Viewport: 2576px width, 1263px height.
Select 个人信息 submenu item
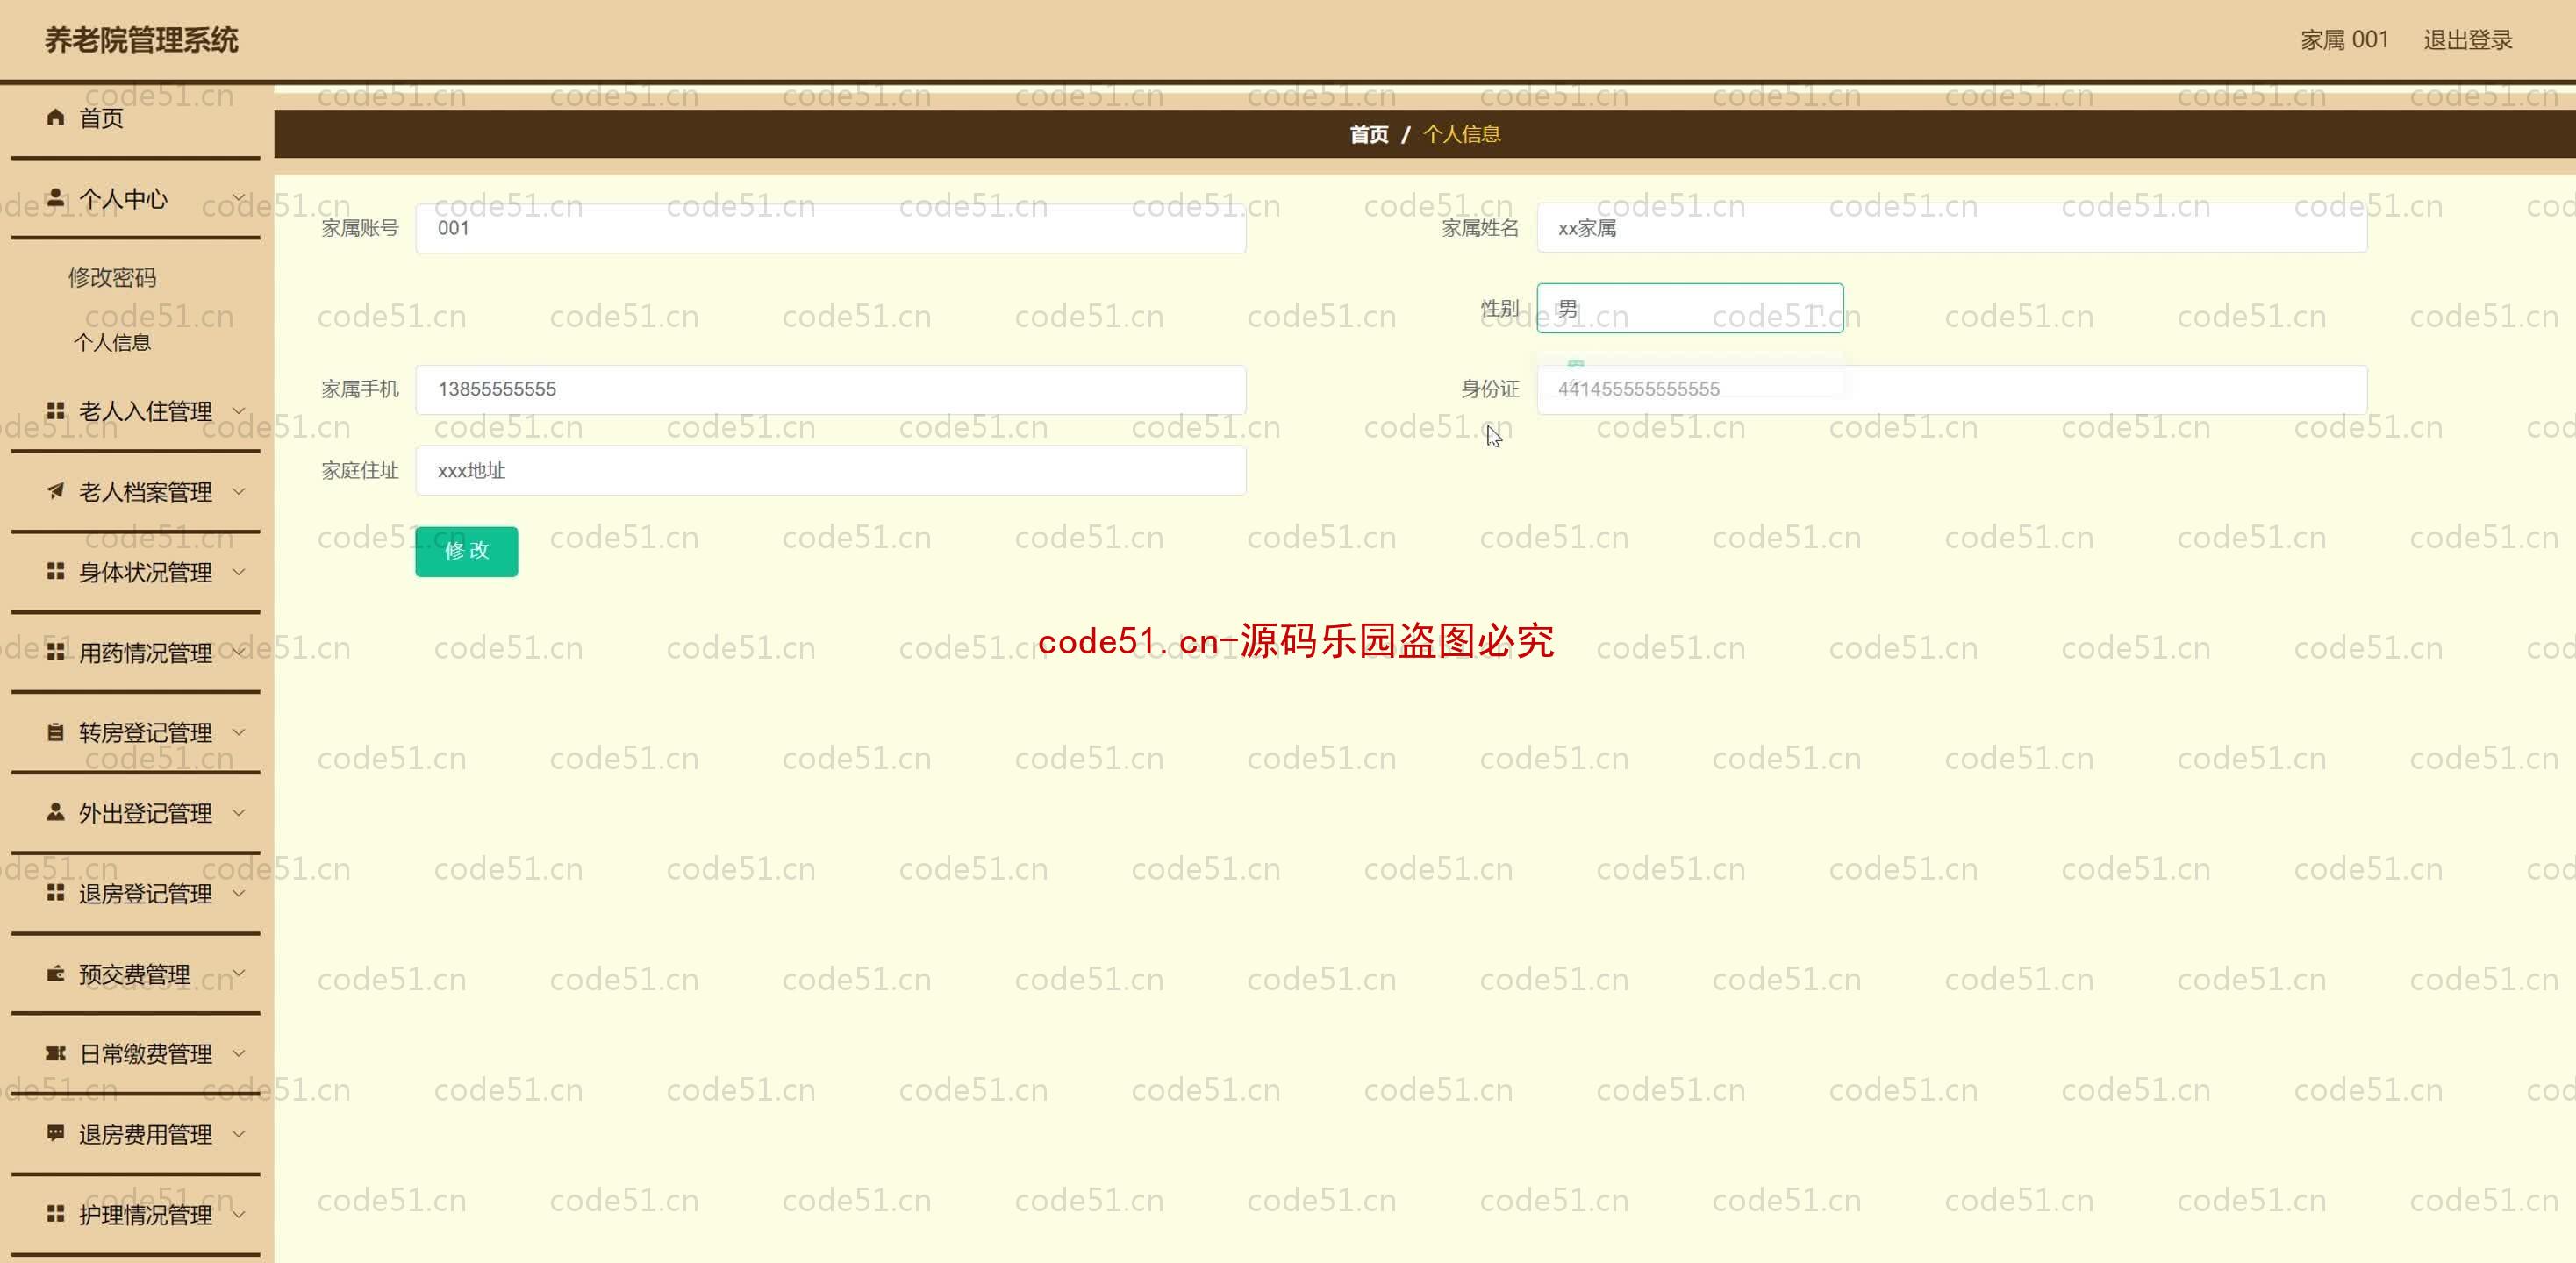pos(112,342)
